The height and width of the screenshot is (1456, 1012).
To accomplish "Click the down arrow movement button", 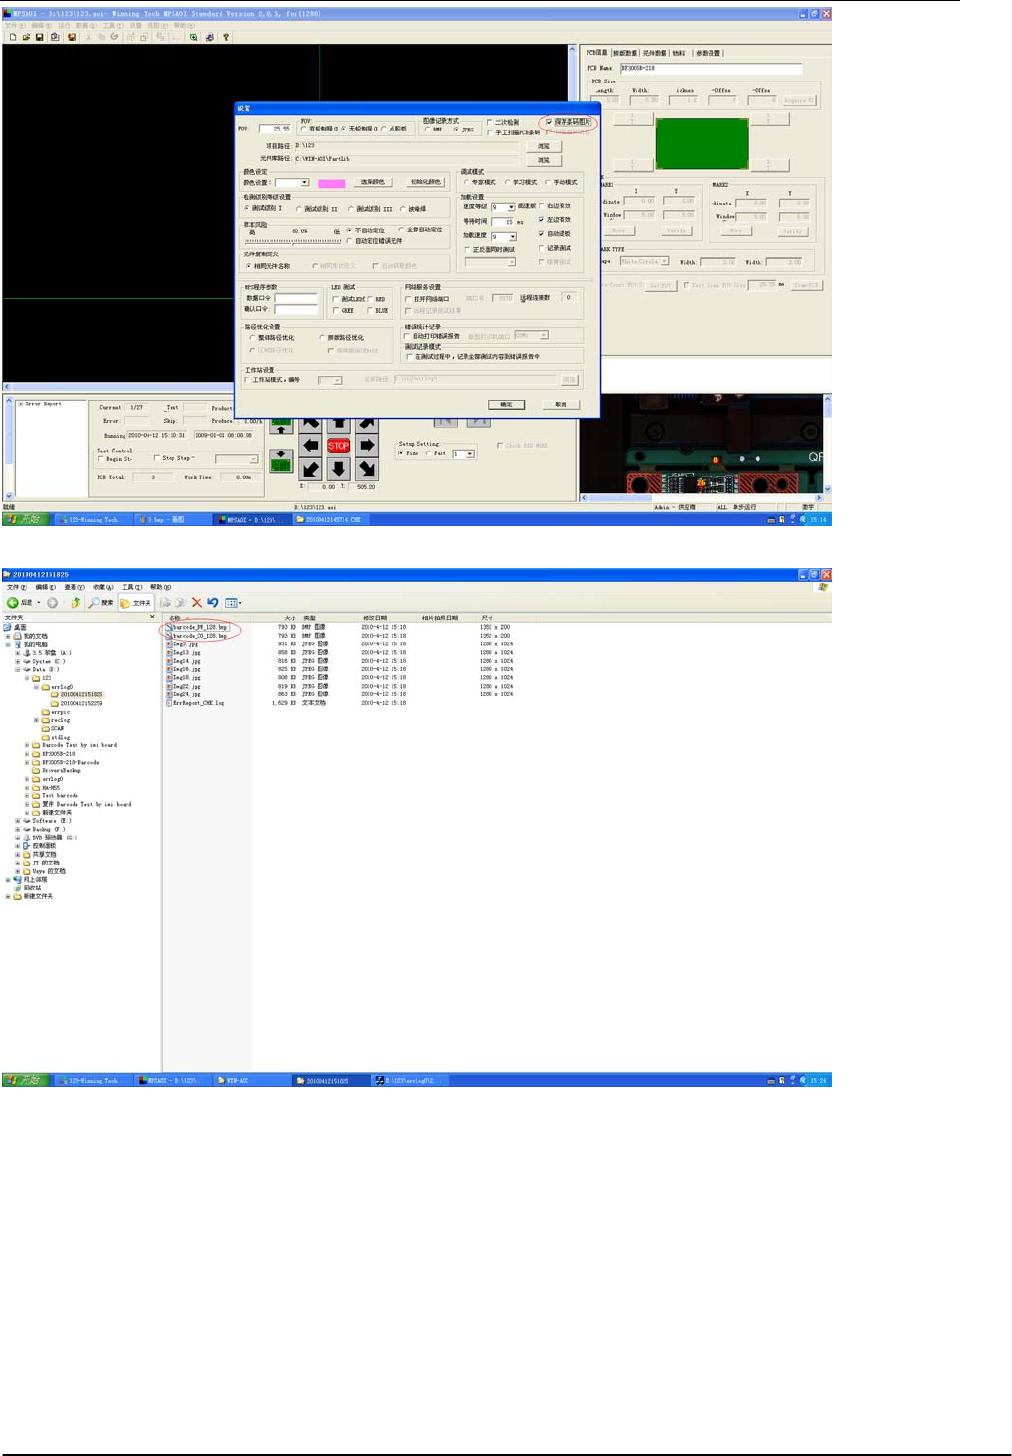I will pyautogui.click(x=339, y=468).
